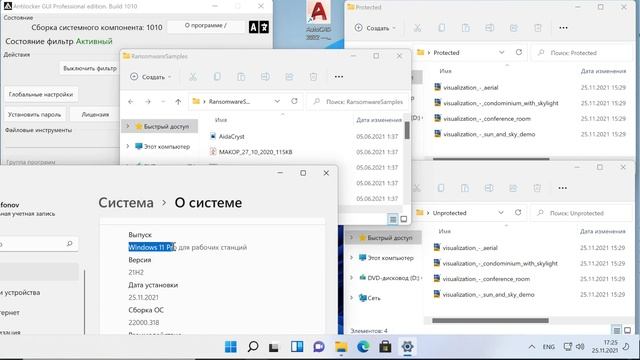Open the Windows Start menu

point(231,347)
